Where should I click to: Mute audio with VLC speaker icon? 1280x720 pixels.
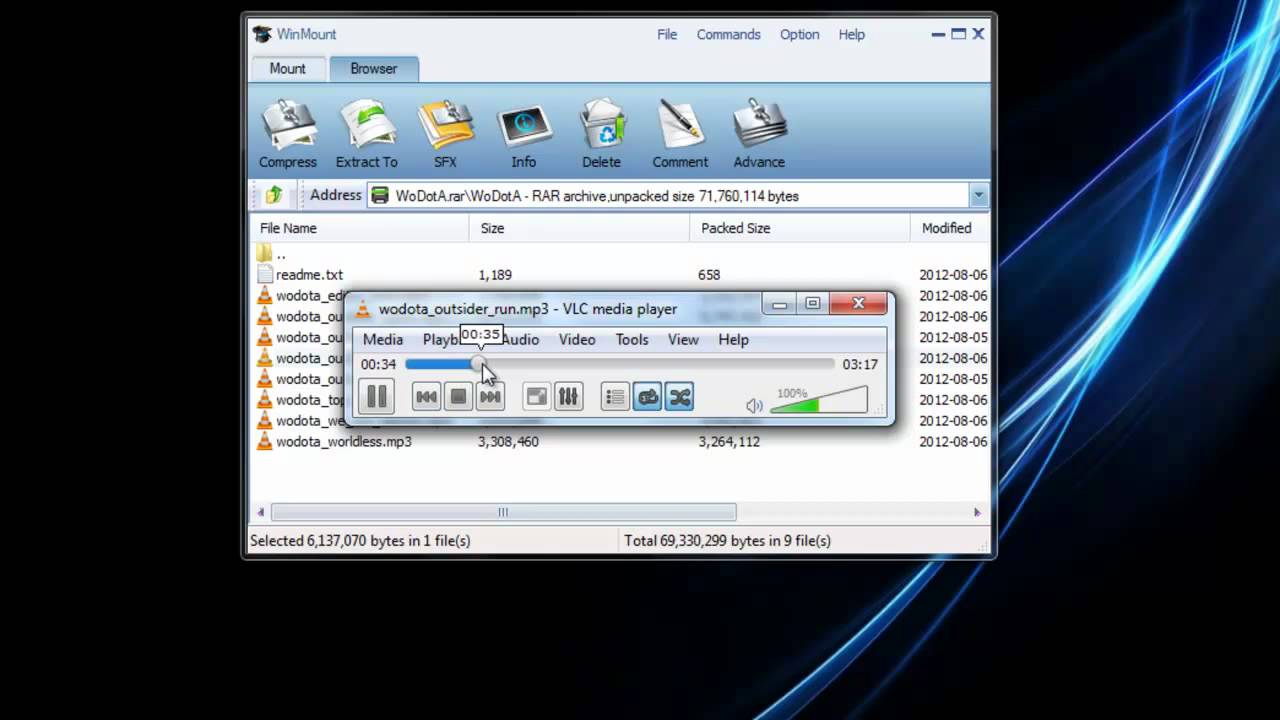[x=754, y=405]
